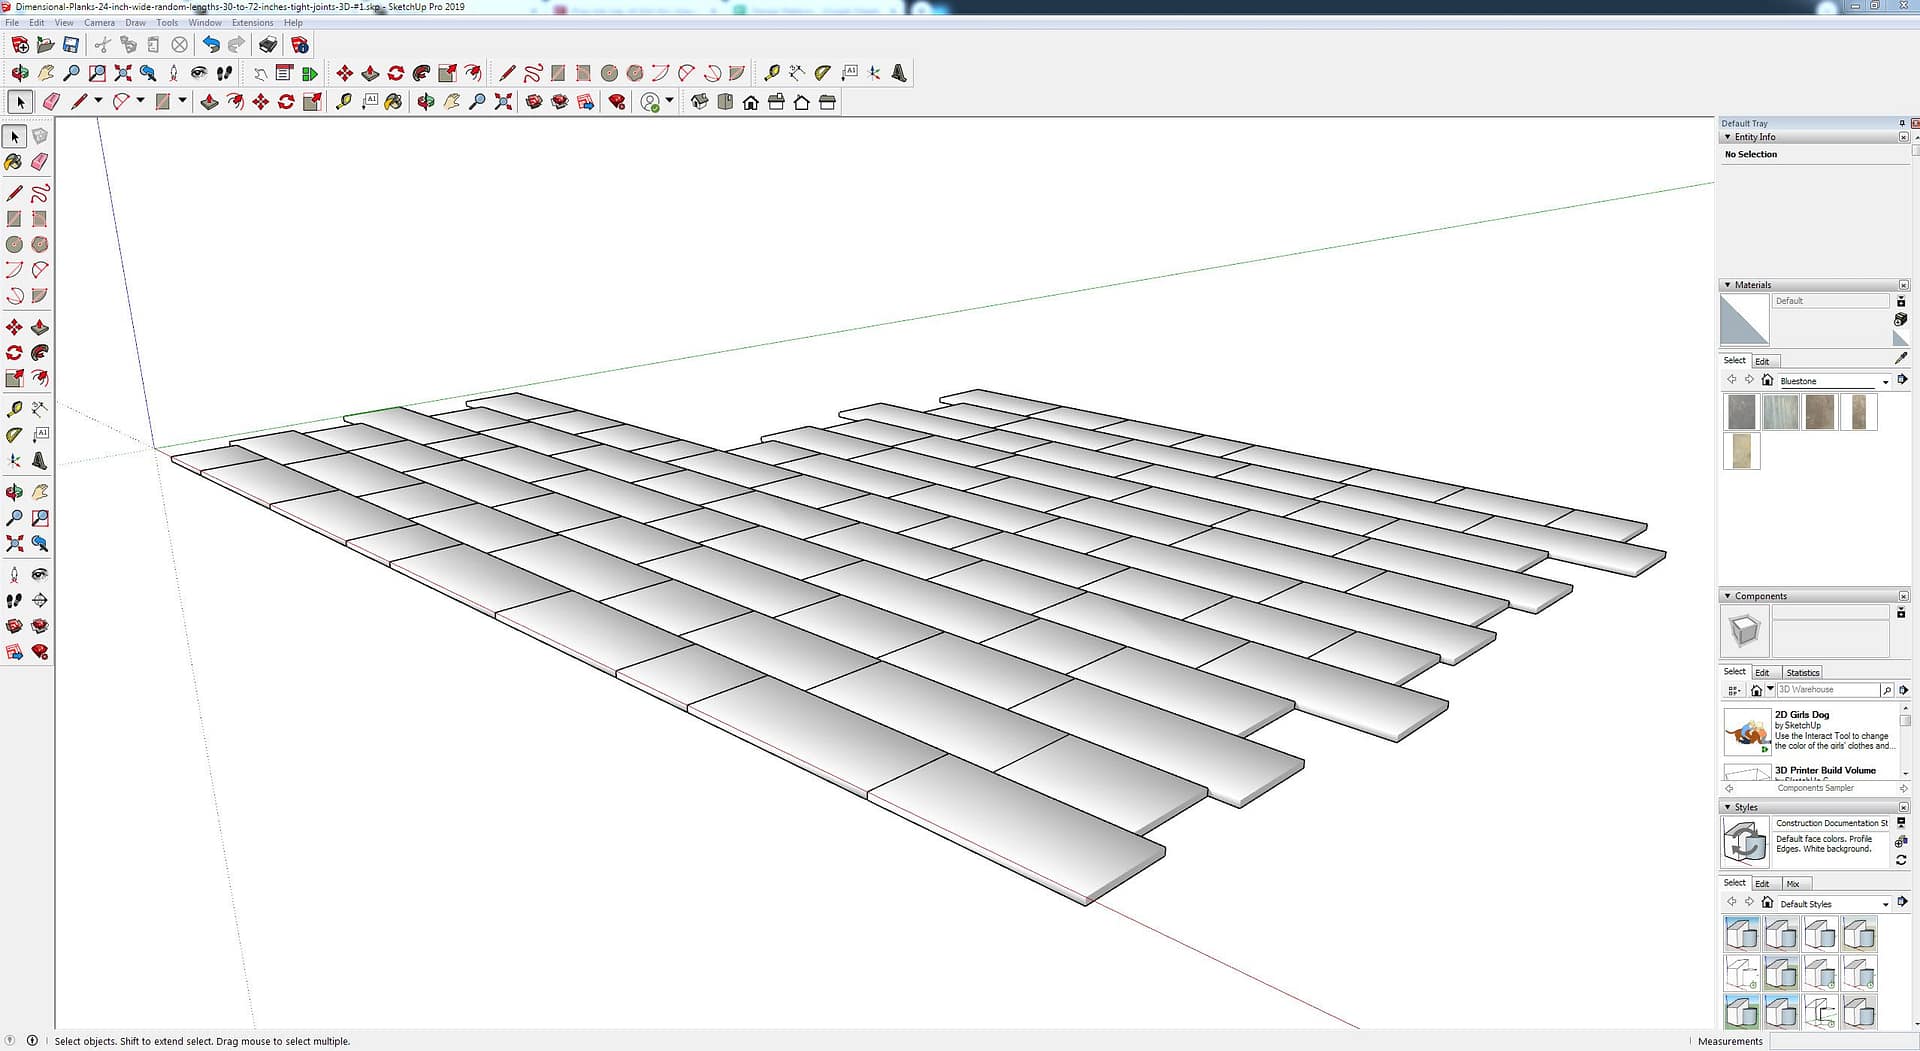Viewport: 1920px width, 1051px height.
Task: Select the Make Component tool
Action: [40, 136]
